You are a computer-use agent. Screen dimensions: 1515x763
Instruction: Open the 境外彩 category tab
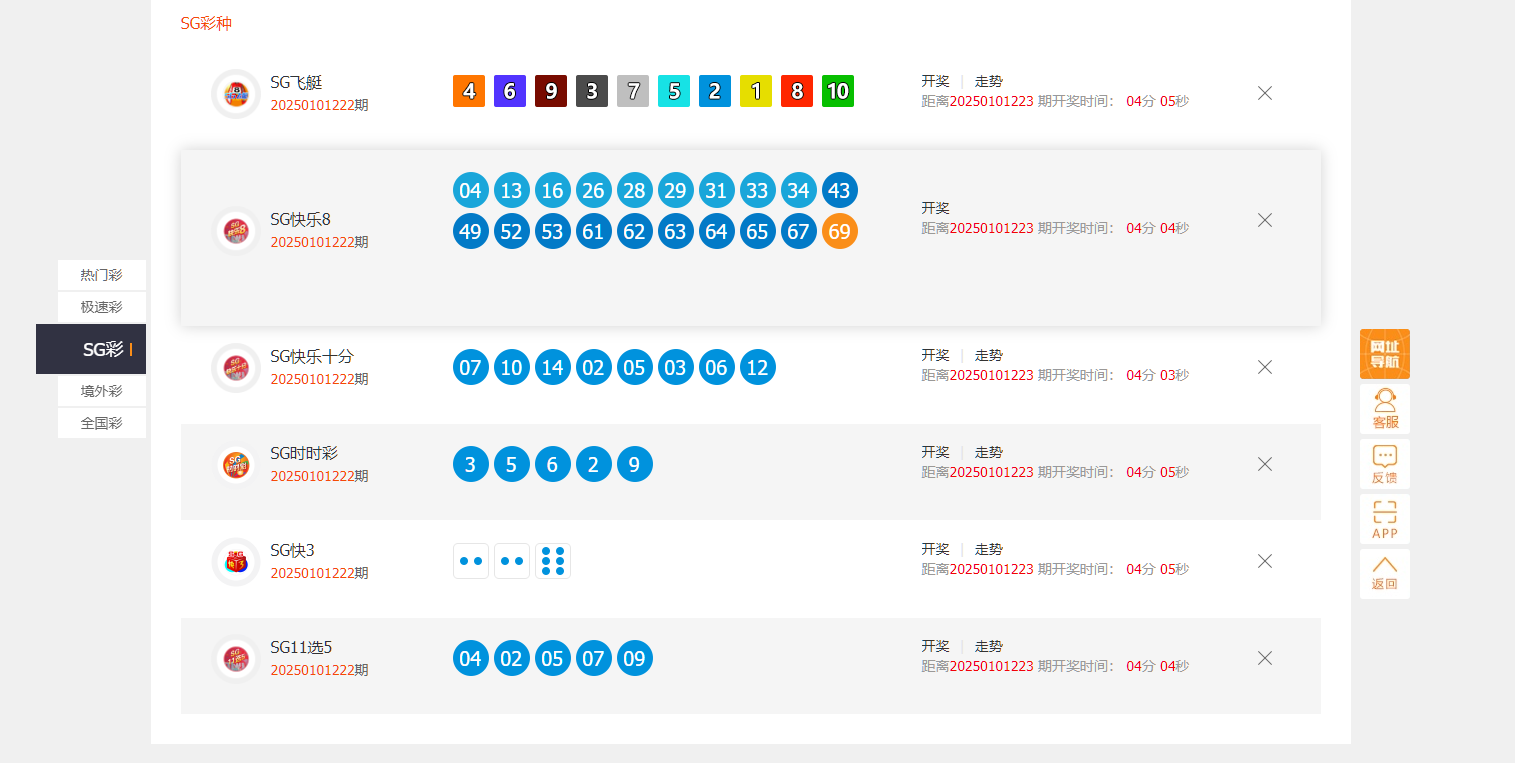(102, 391)
